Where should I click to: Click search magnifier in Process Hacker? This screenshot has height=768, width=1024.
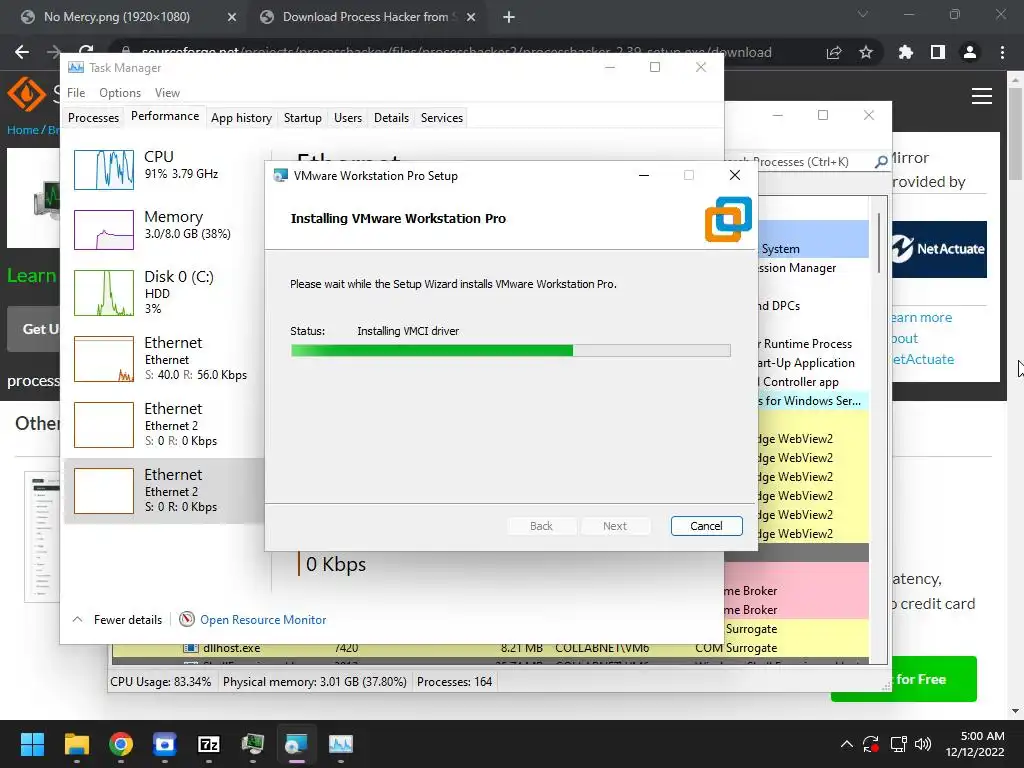pos(881,161)
